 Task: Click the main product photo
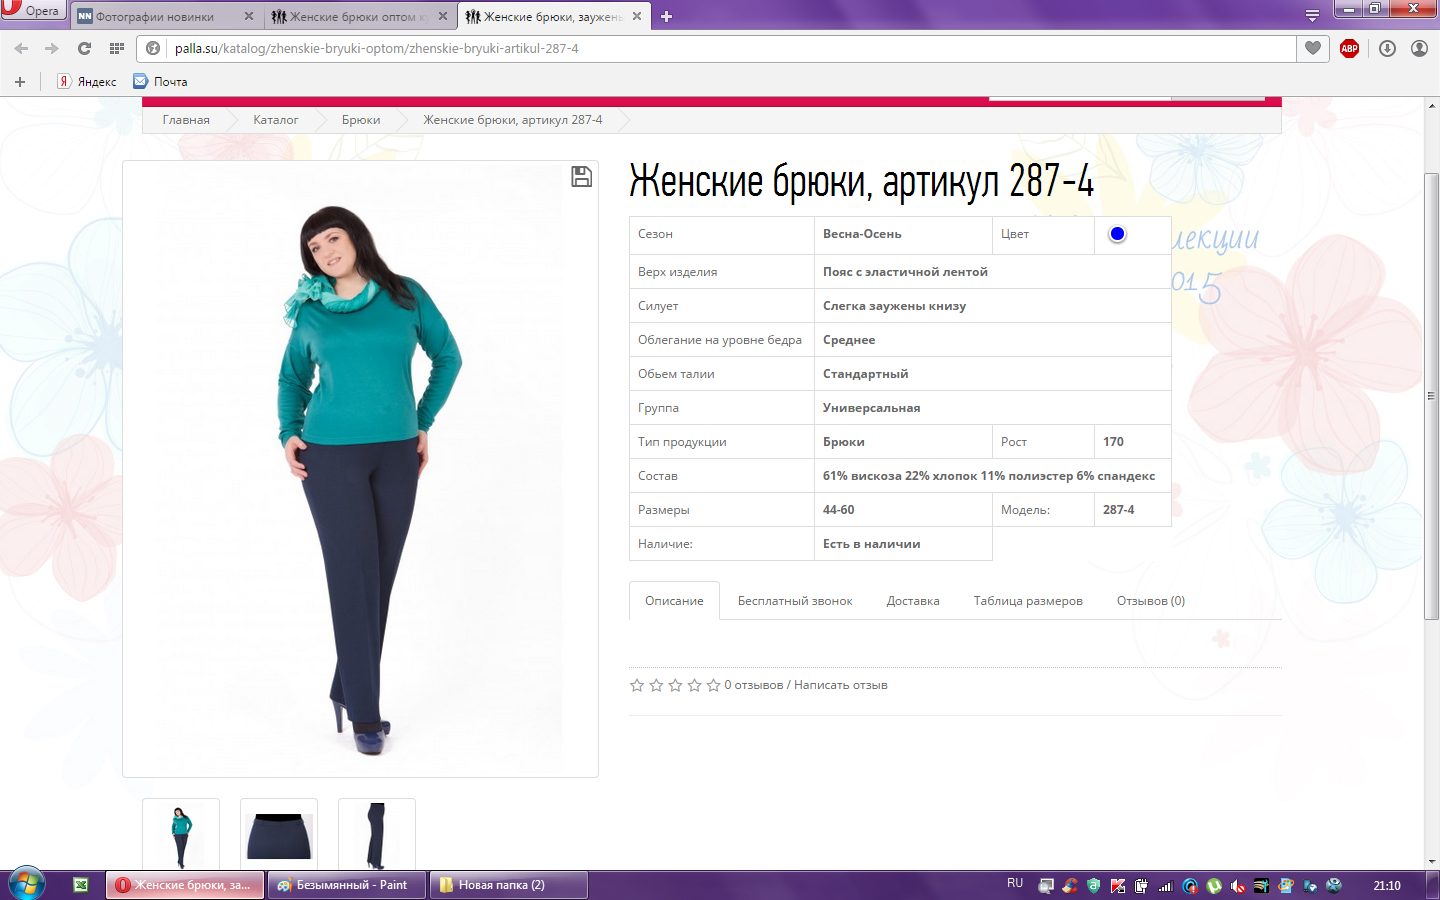(x=360, y=469)
